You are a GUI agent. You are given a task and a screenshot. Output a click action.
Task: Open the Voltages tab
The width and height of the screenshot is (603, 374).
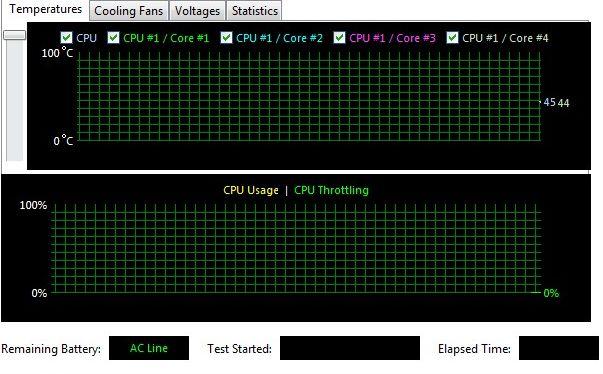pos(197,11)
